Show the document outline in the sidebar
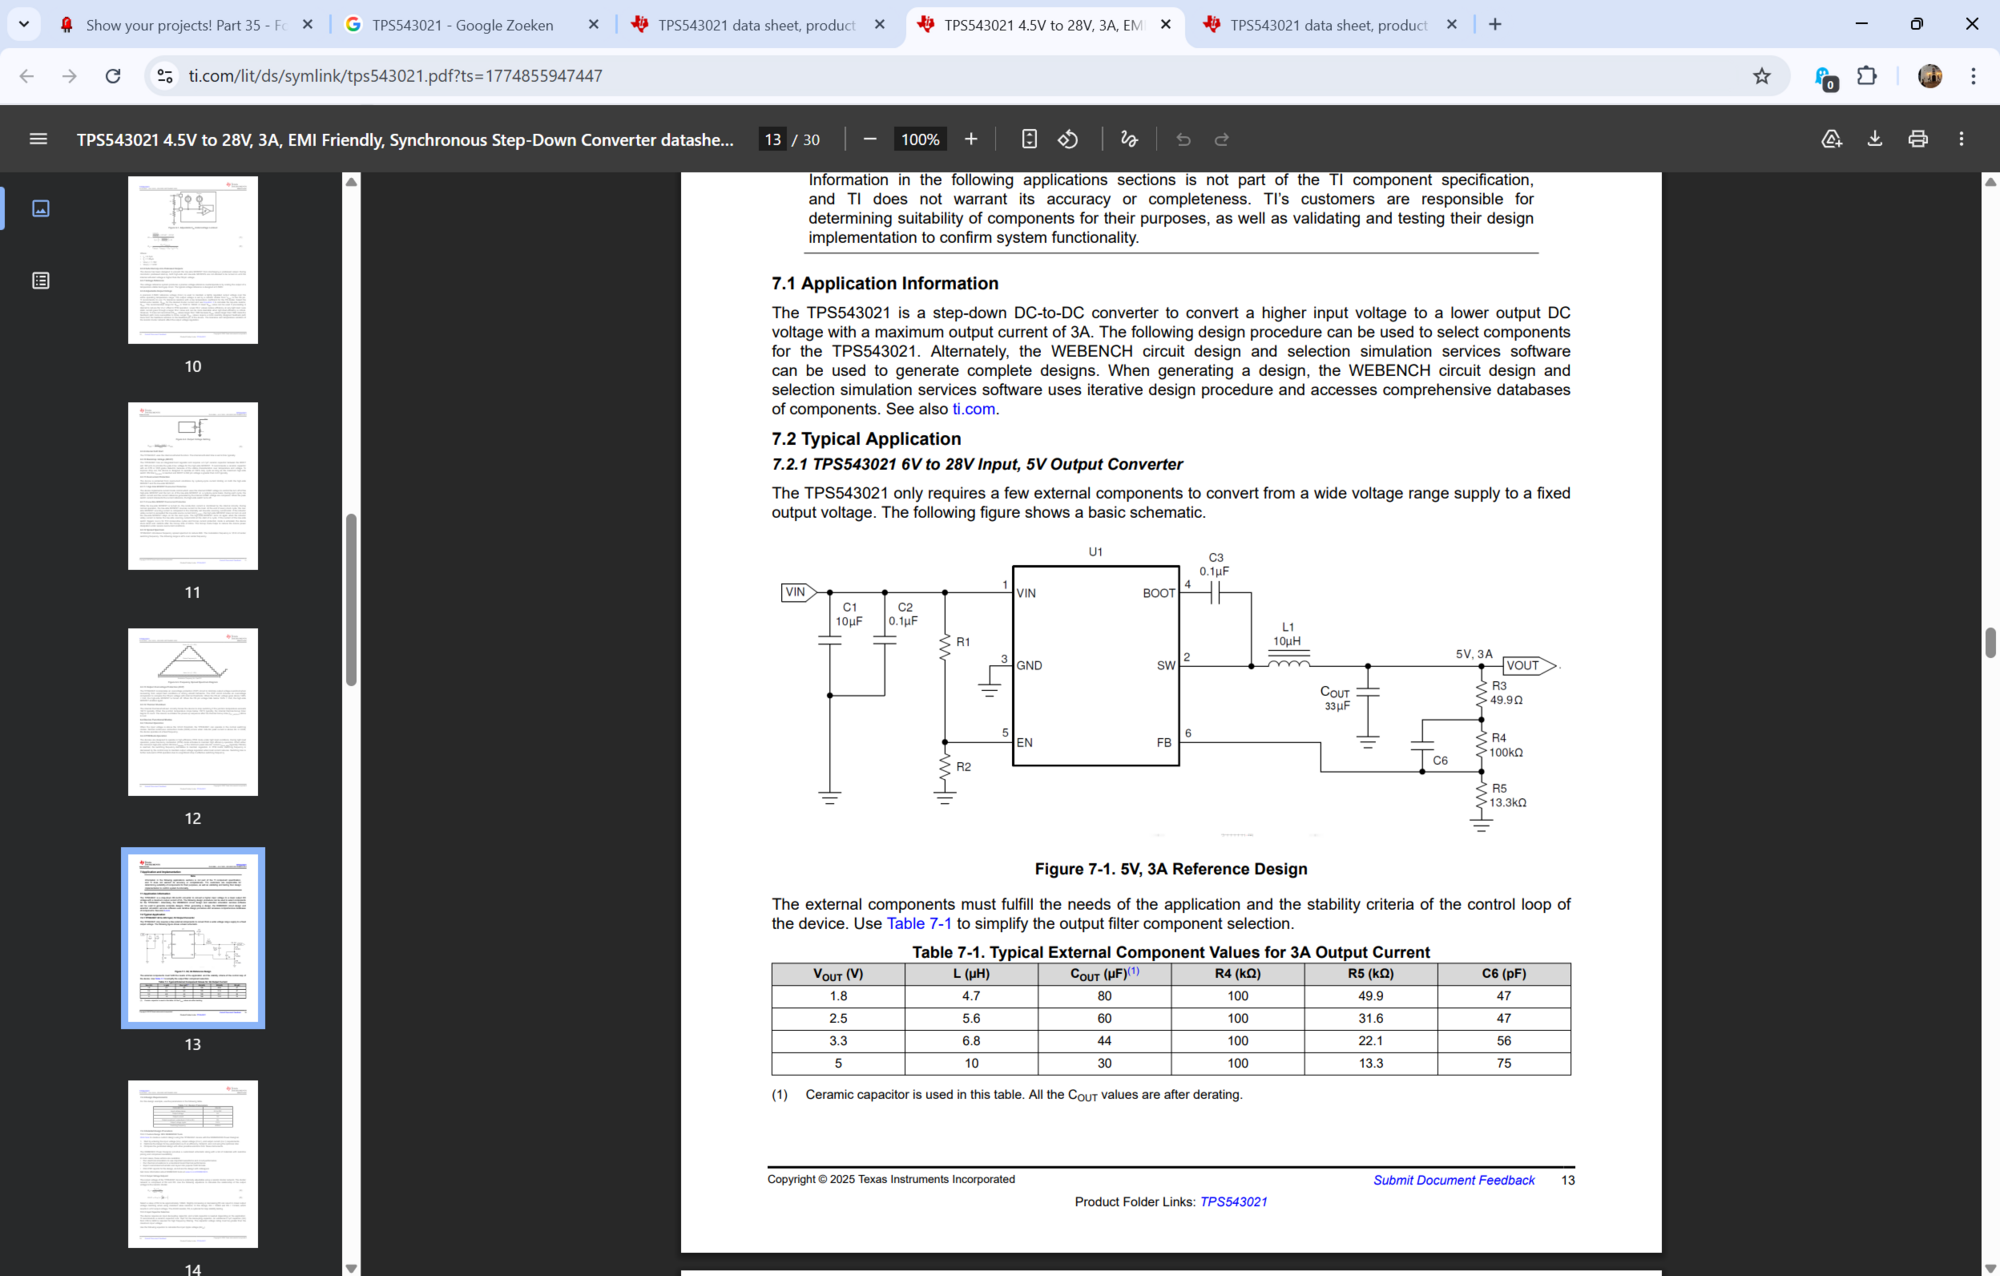This screenshot has width=2000, height=1276. 41,280
